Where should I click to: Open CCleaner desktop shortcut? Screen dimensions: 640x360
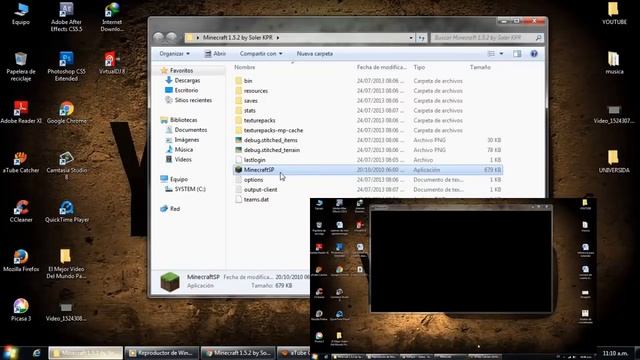coord(21,211)
